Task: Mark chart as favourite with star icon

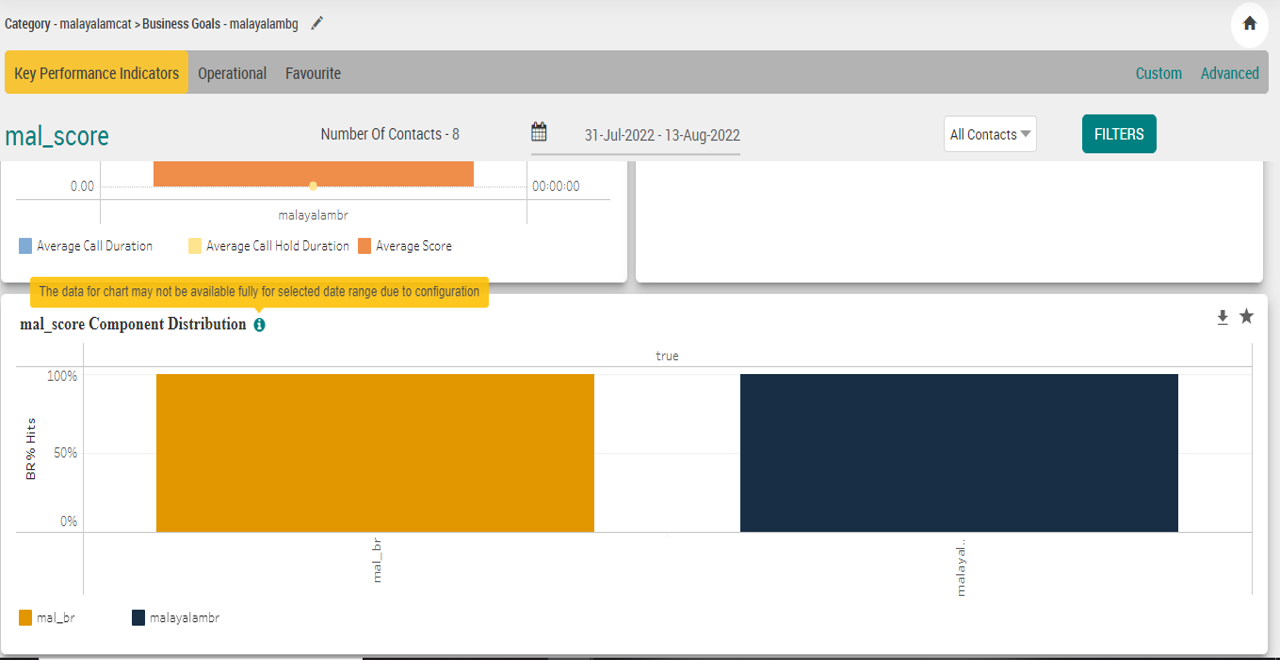Action: click(1246, 317)
